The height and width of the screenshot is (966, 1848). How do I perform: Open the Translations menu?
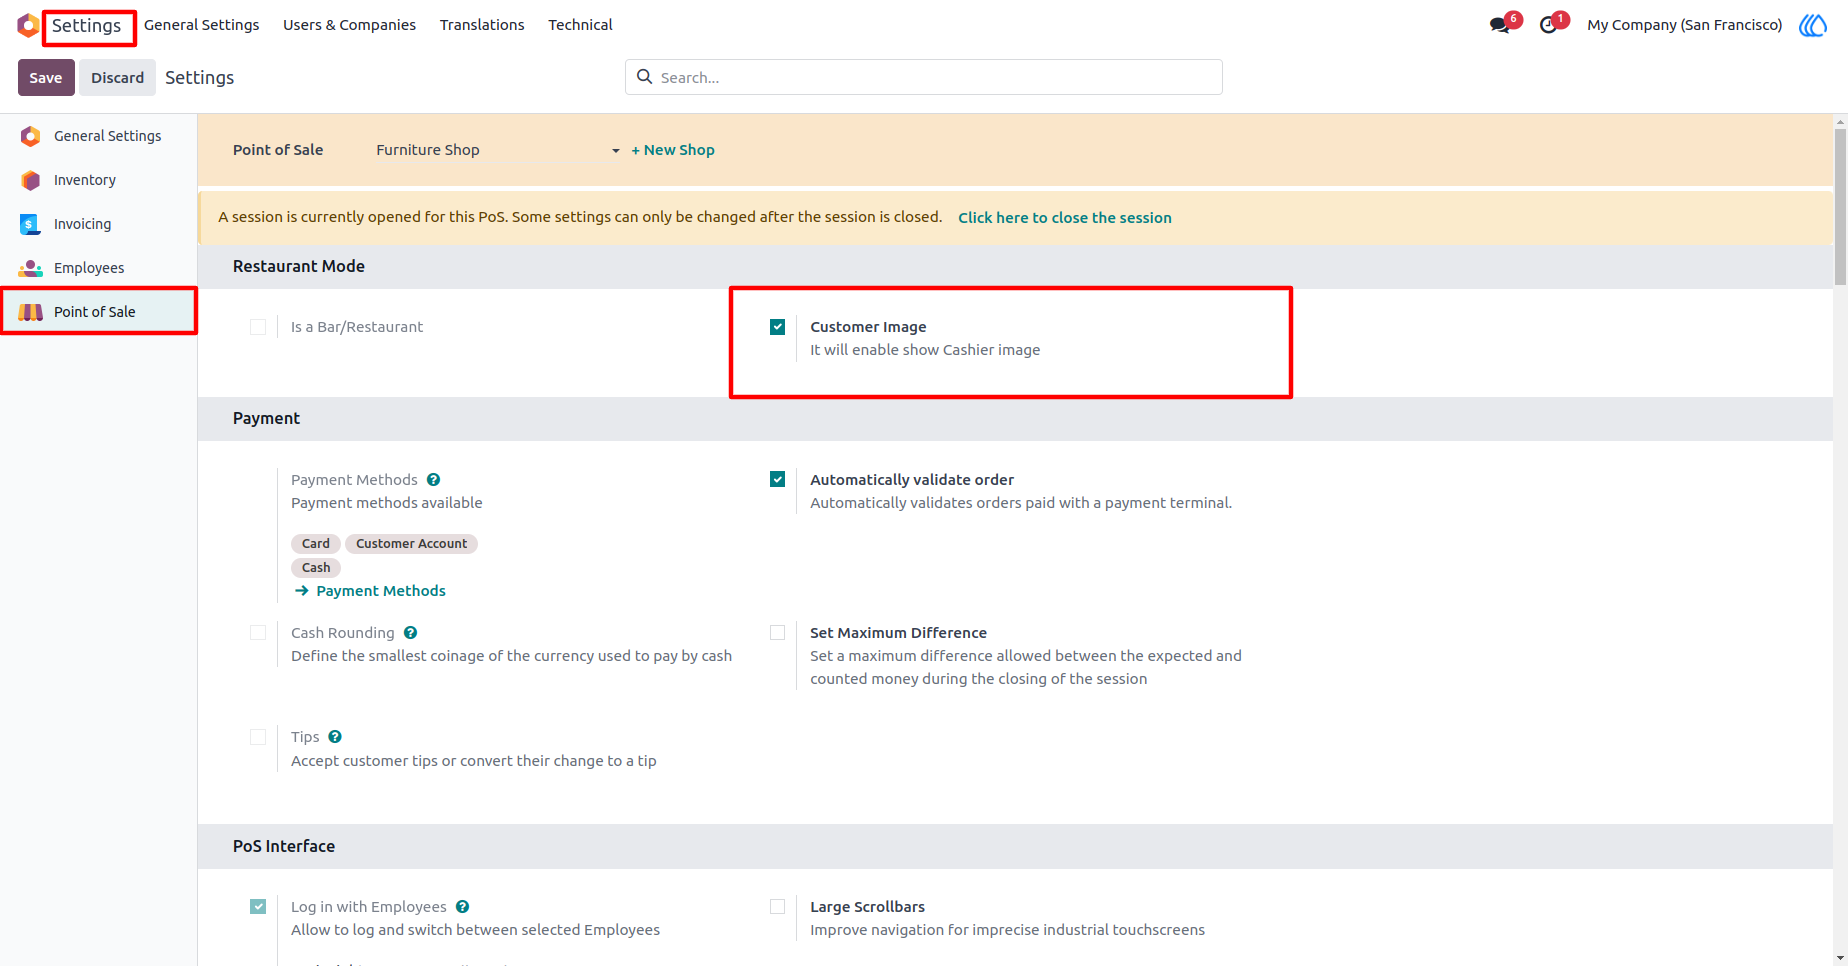pos(482,25)
